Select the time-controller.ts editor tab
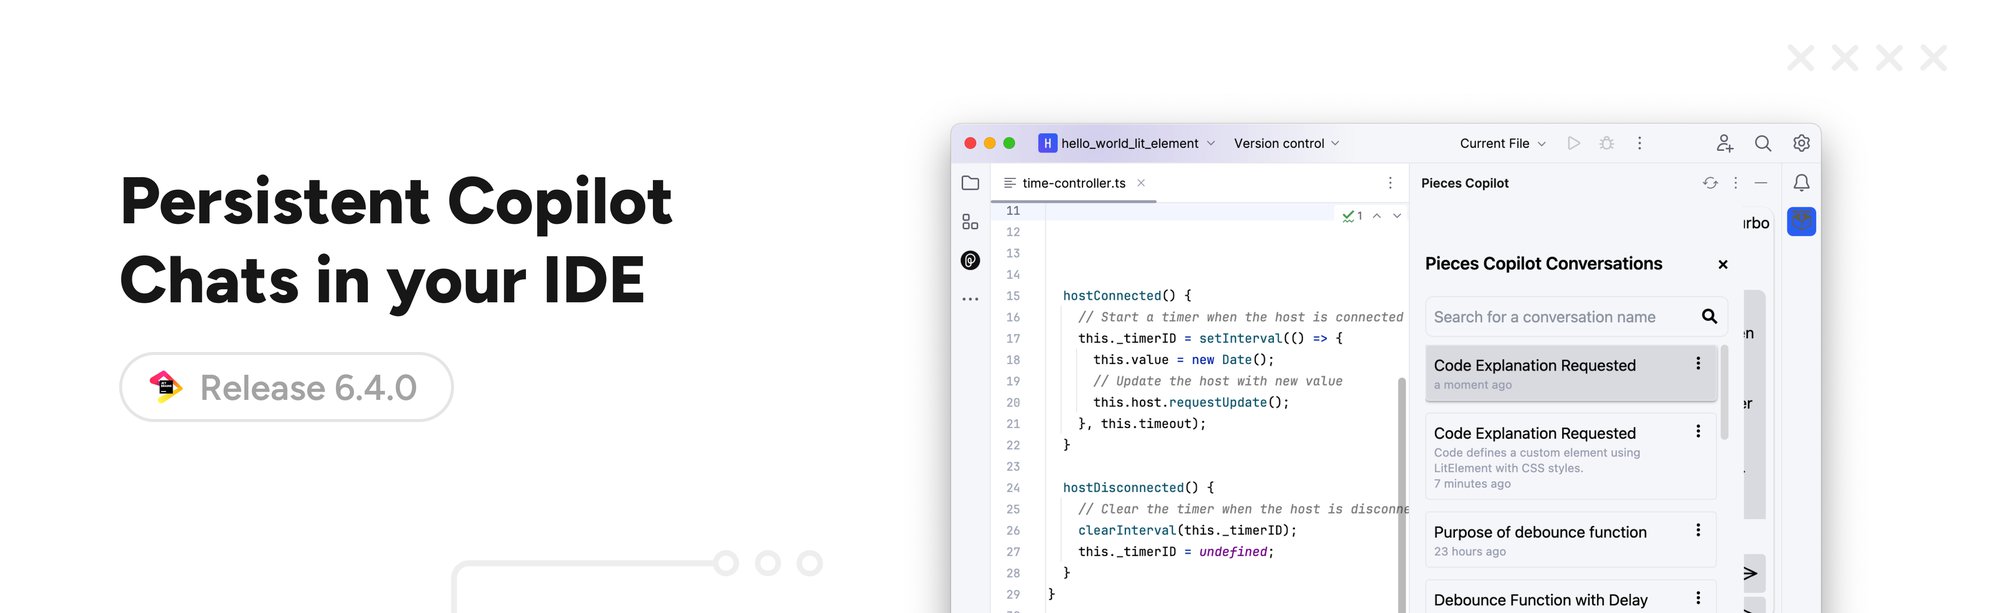The height and width of the screenshot is (613, 2000). [x=1073, y=183]
